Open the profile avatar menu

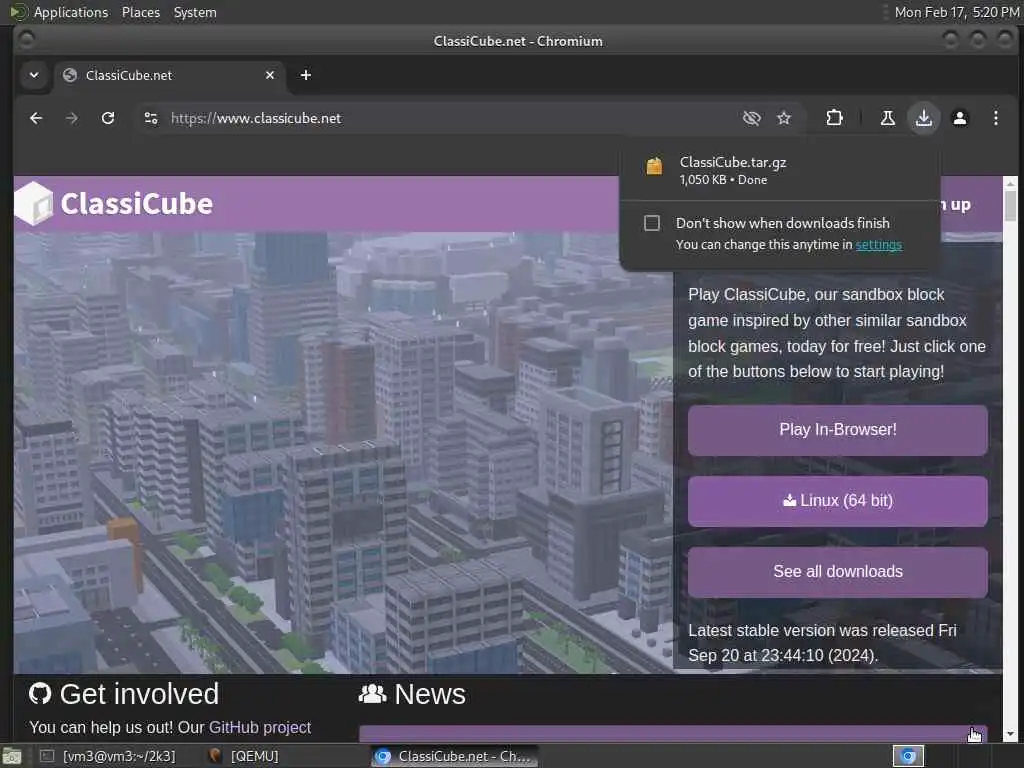959,118
